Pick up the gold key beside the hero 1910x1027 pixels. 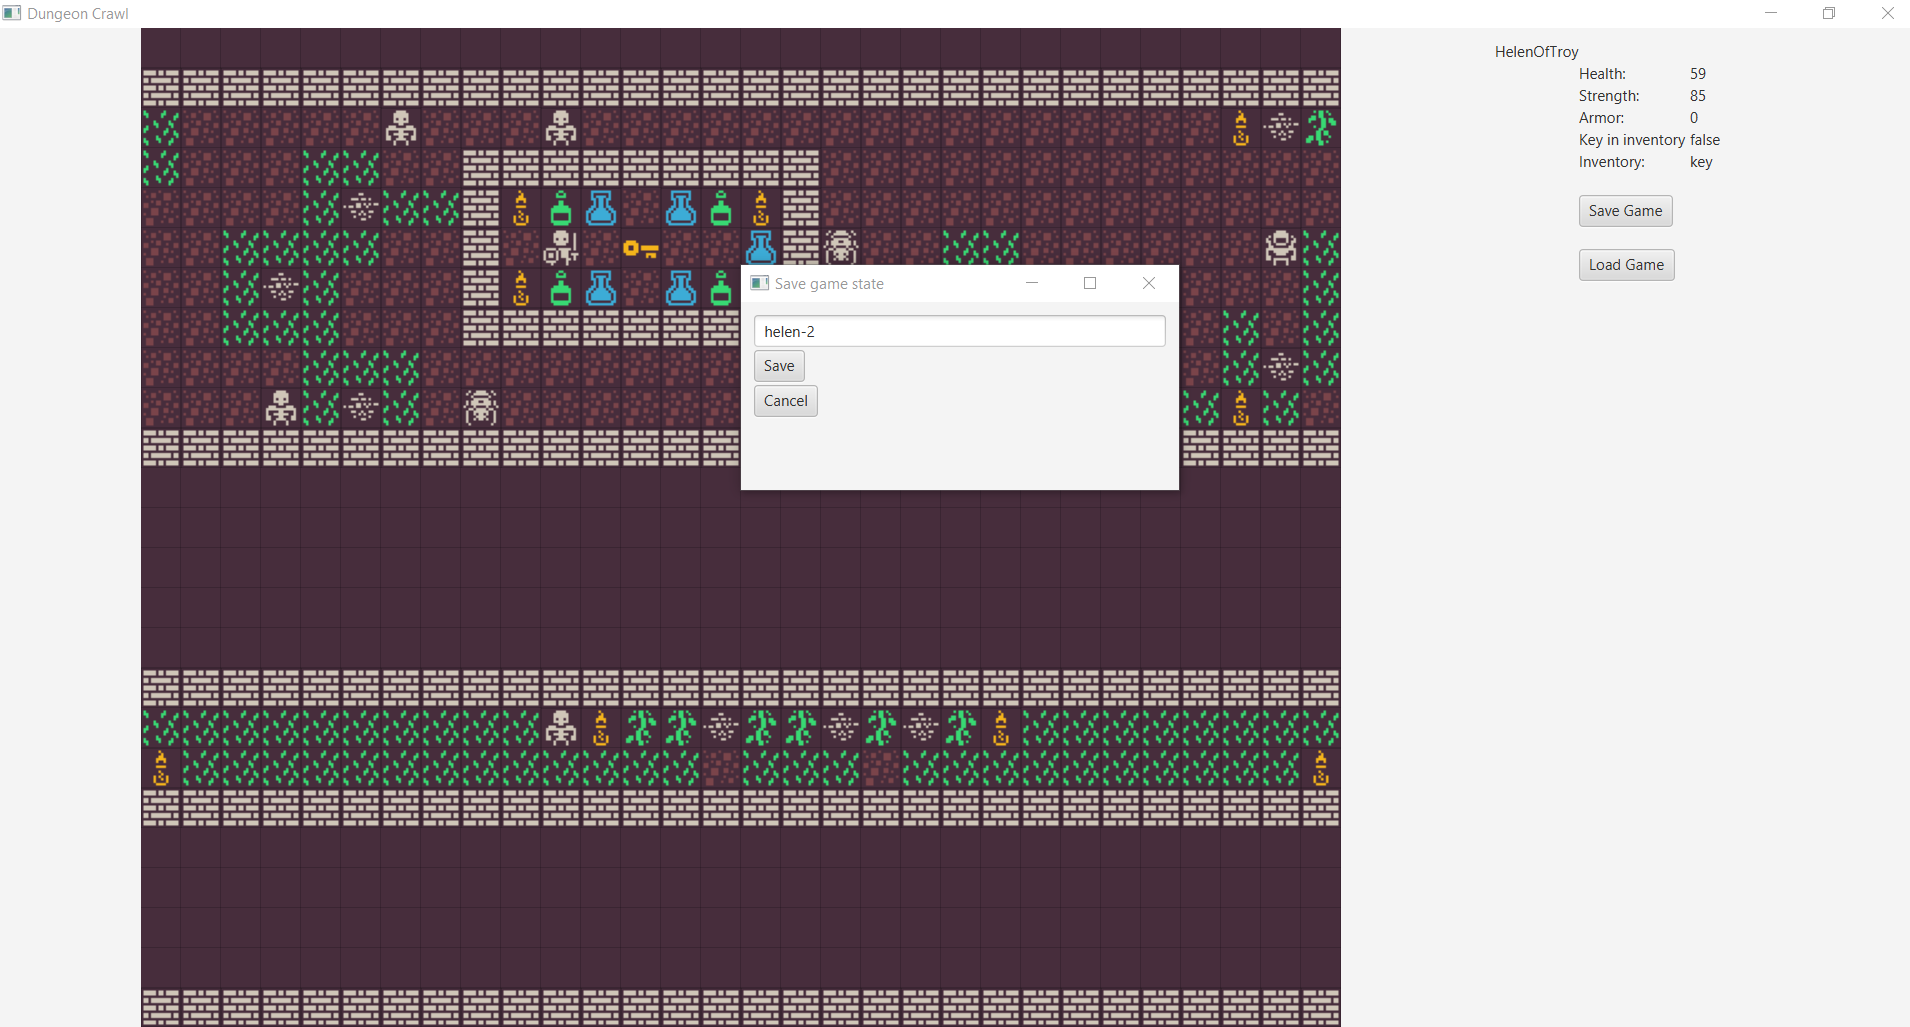point(640,250)
